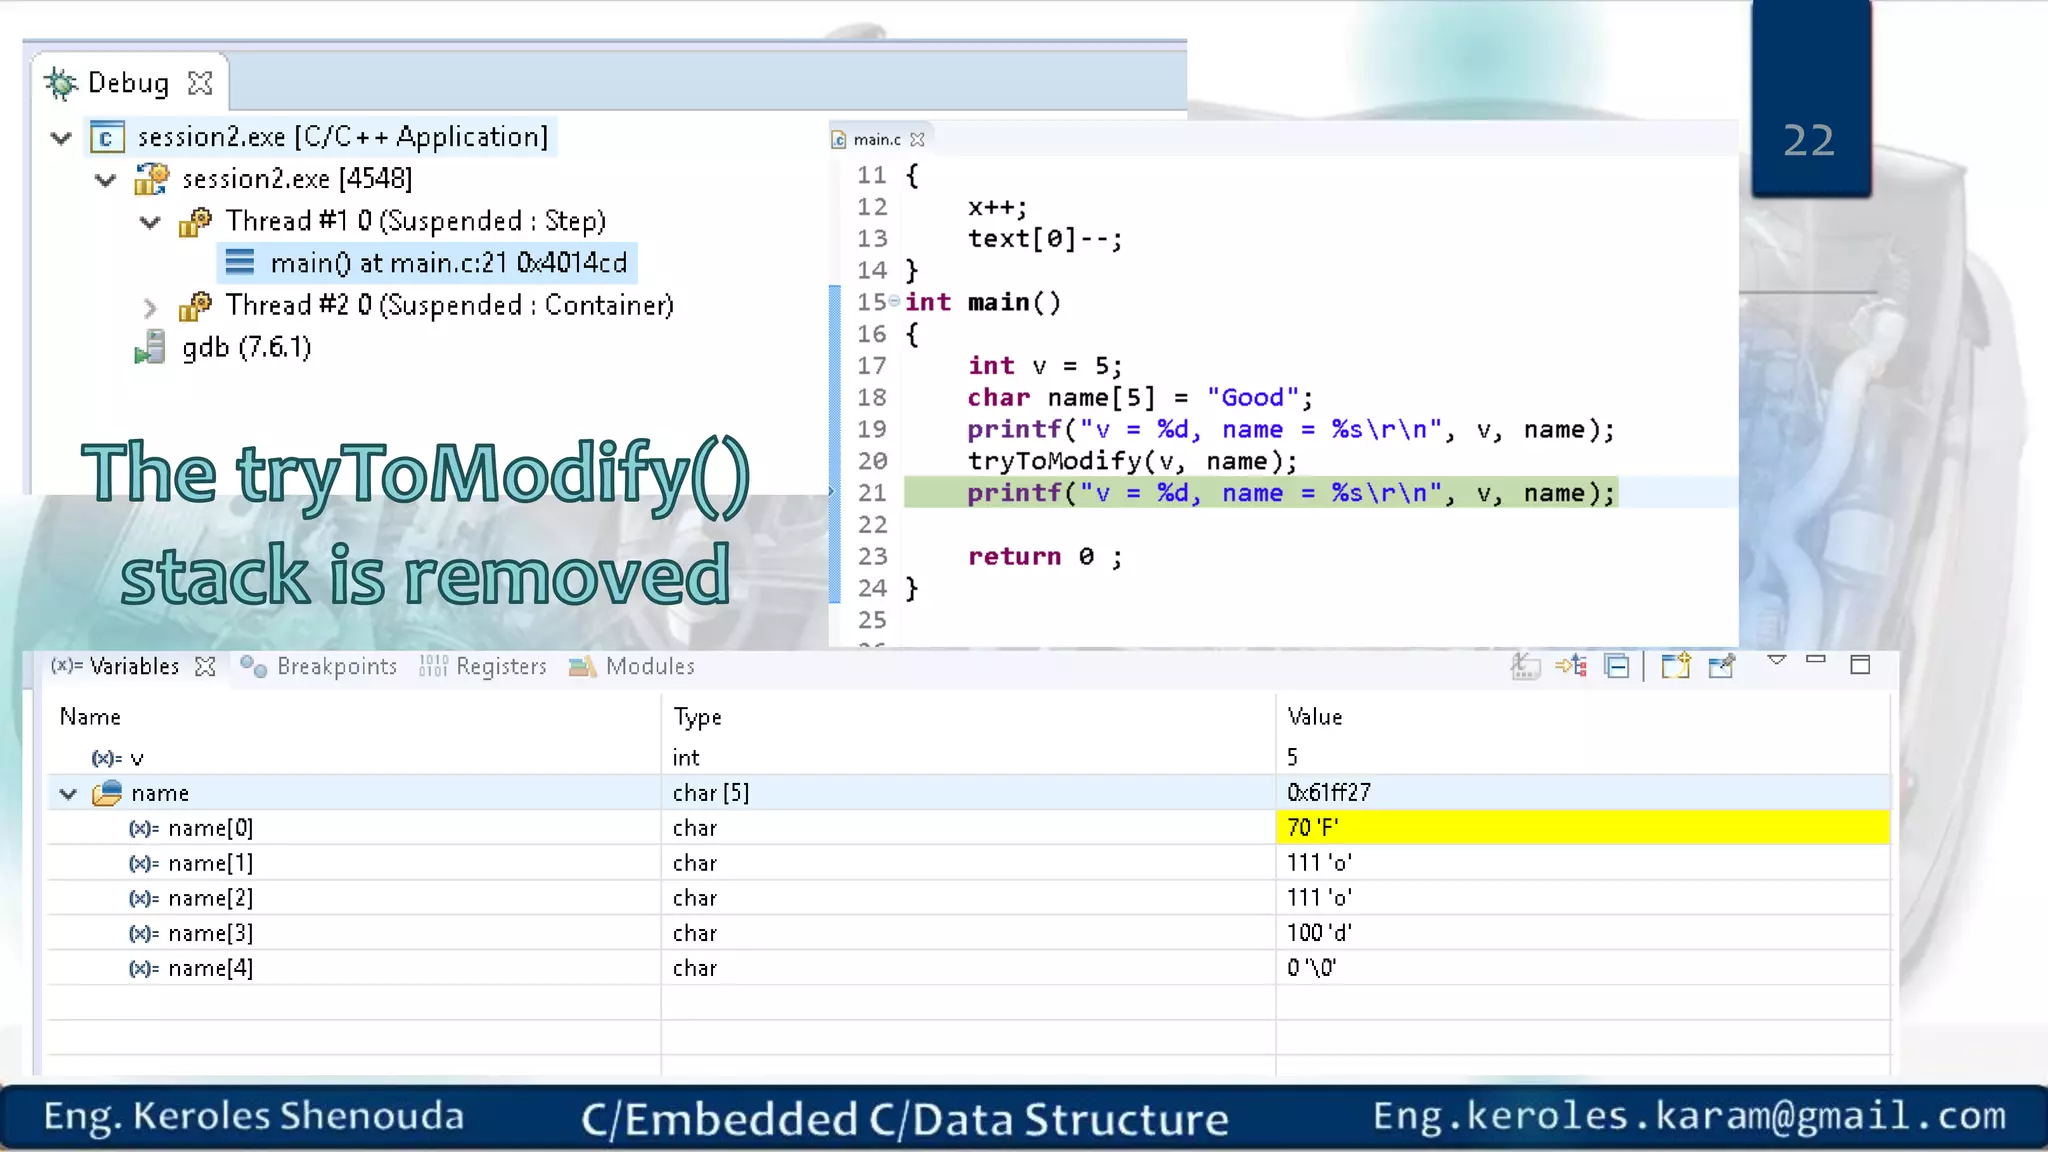Viewport: 2048px width, 1152px height.
Task: Collapse Thread #1 suspended step node
Action: click(150, 222)
